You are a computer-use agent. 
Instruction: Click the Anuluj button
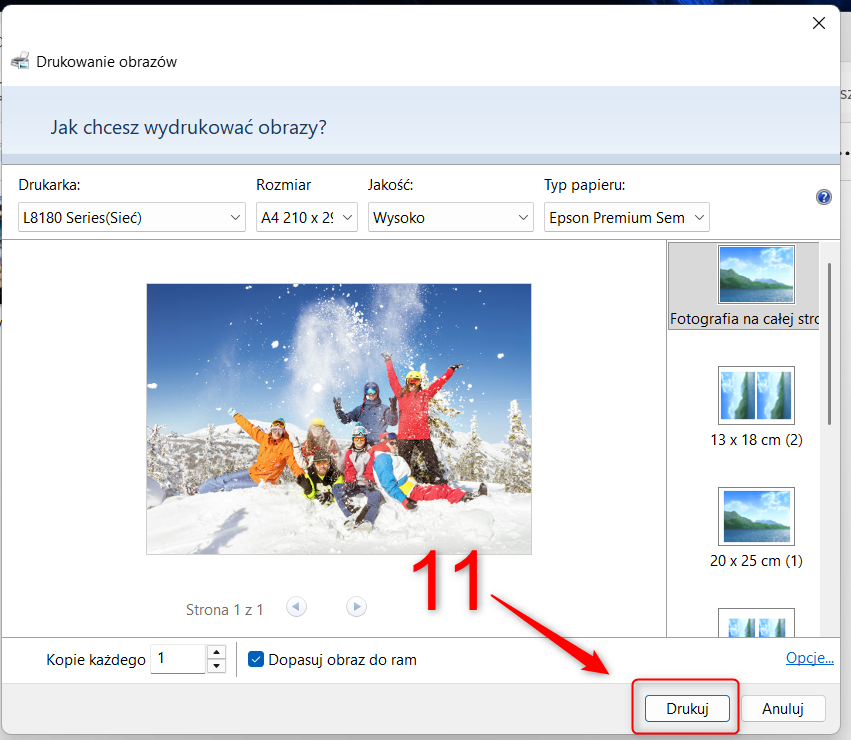point(783,709)
